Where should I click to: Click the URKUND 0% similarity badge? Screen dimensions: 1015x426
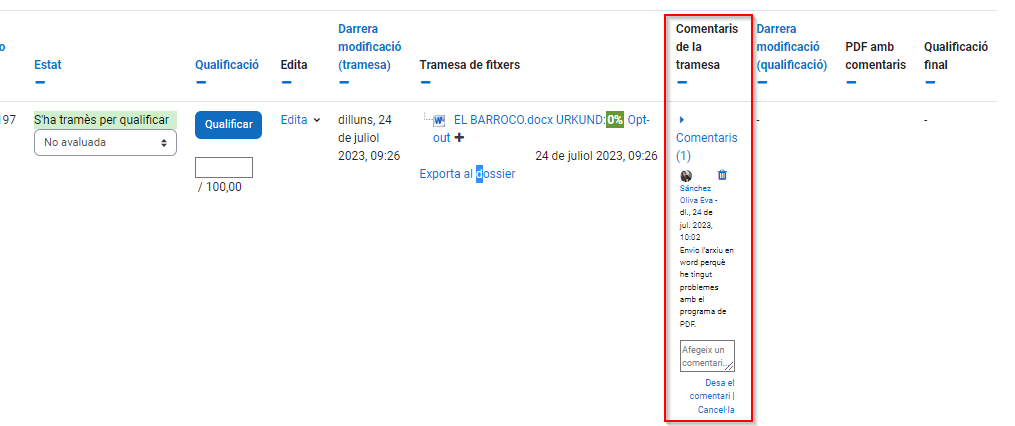tap(614, 120)
